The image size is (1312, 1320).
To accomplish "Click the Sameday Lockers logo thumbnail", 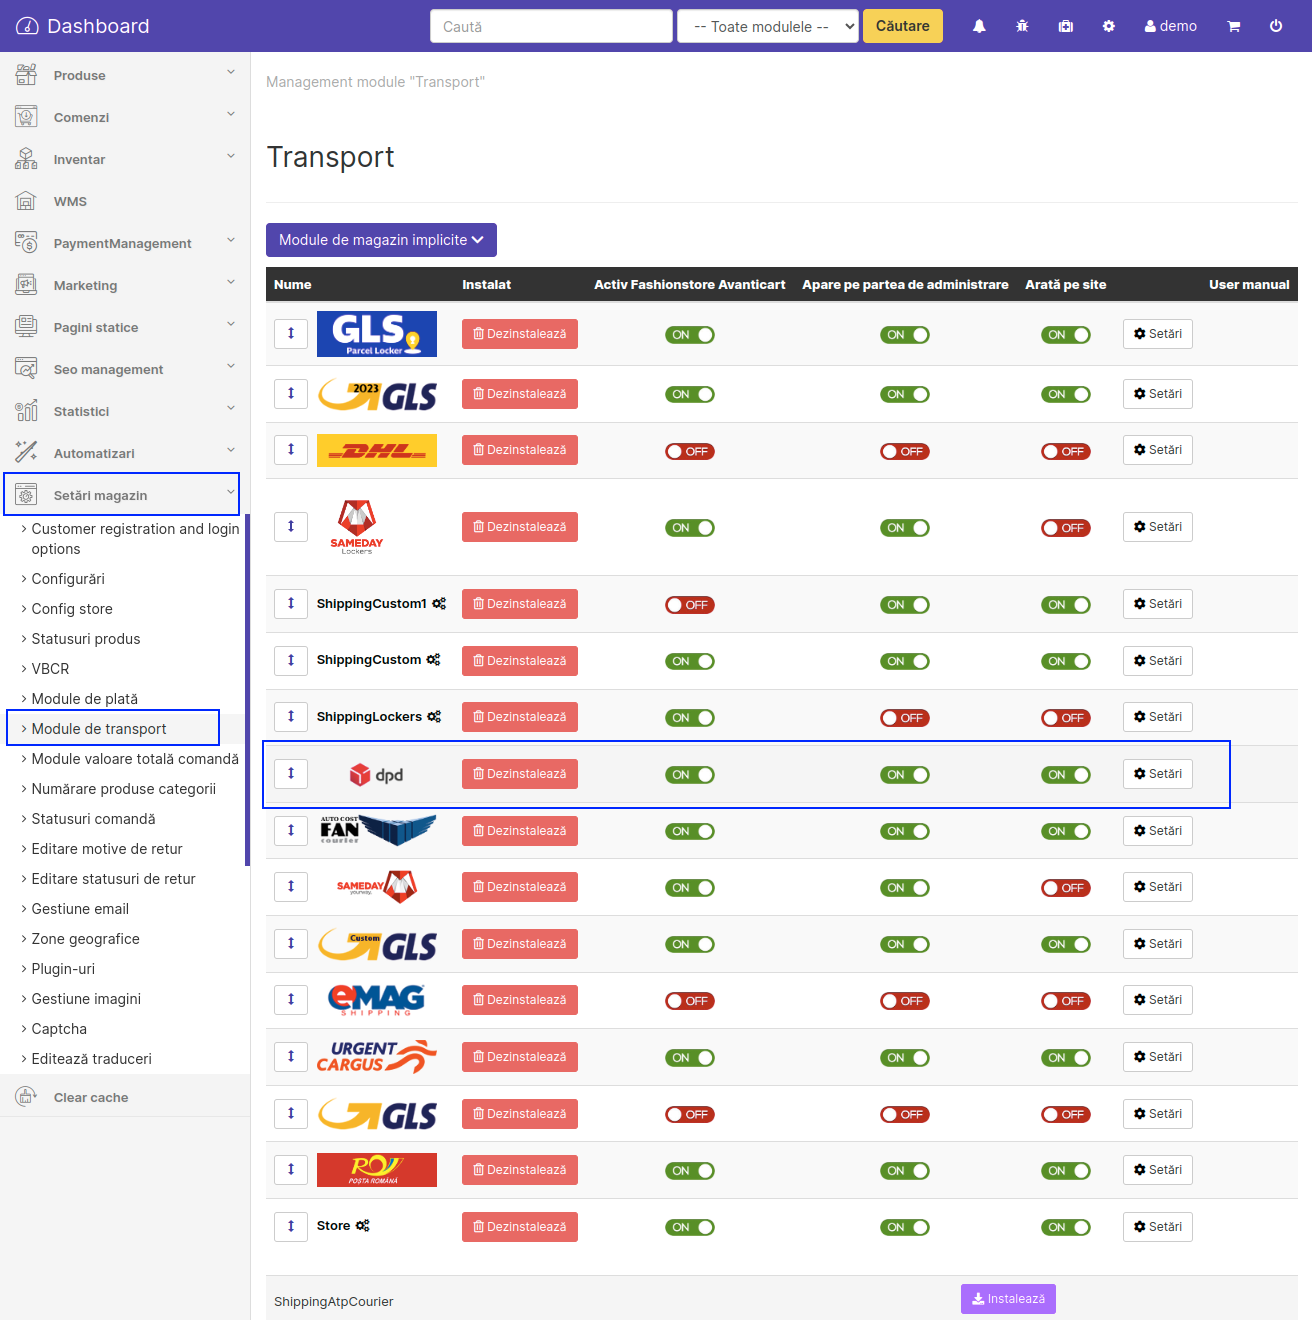I will [x=357, y=527].
